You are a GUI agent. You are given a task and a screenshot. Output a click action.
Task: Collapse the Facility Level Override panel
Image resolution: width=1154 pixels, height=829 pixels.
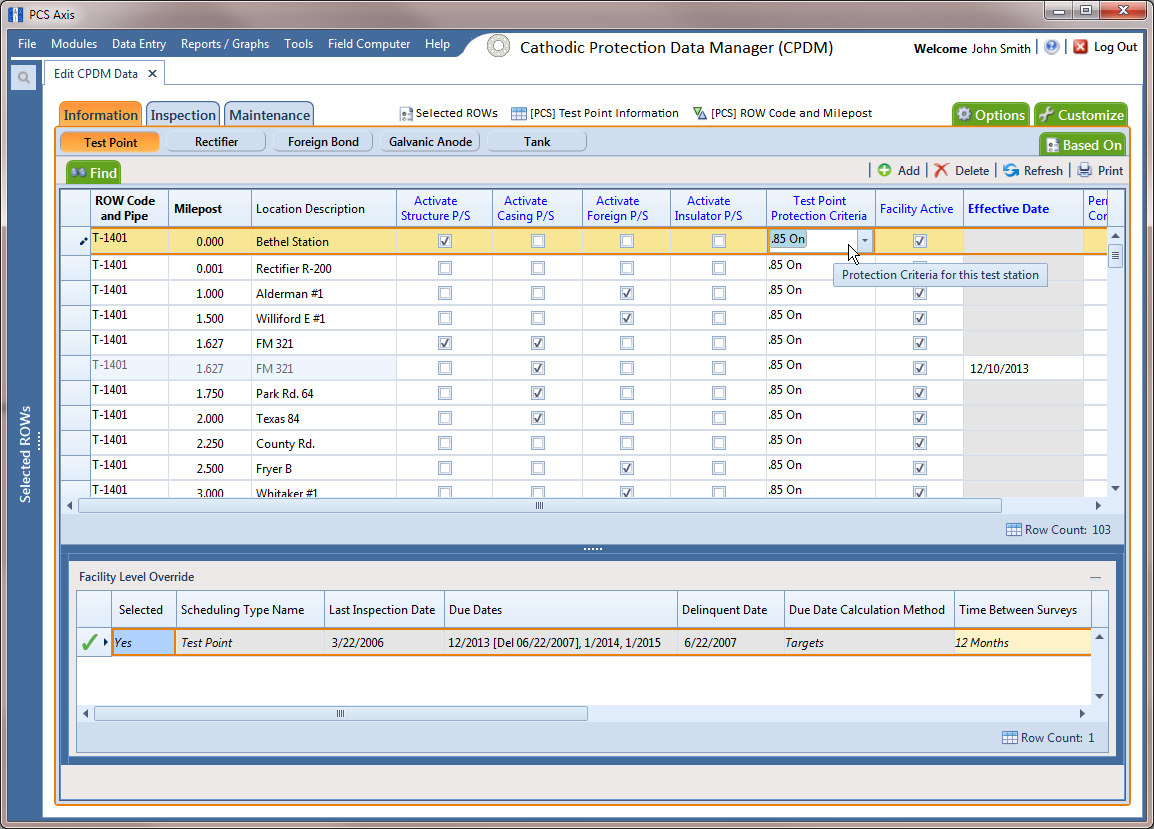[1096, 578]
